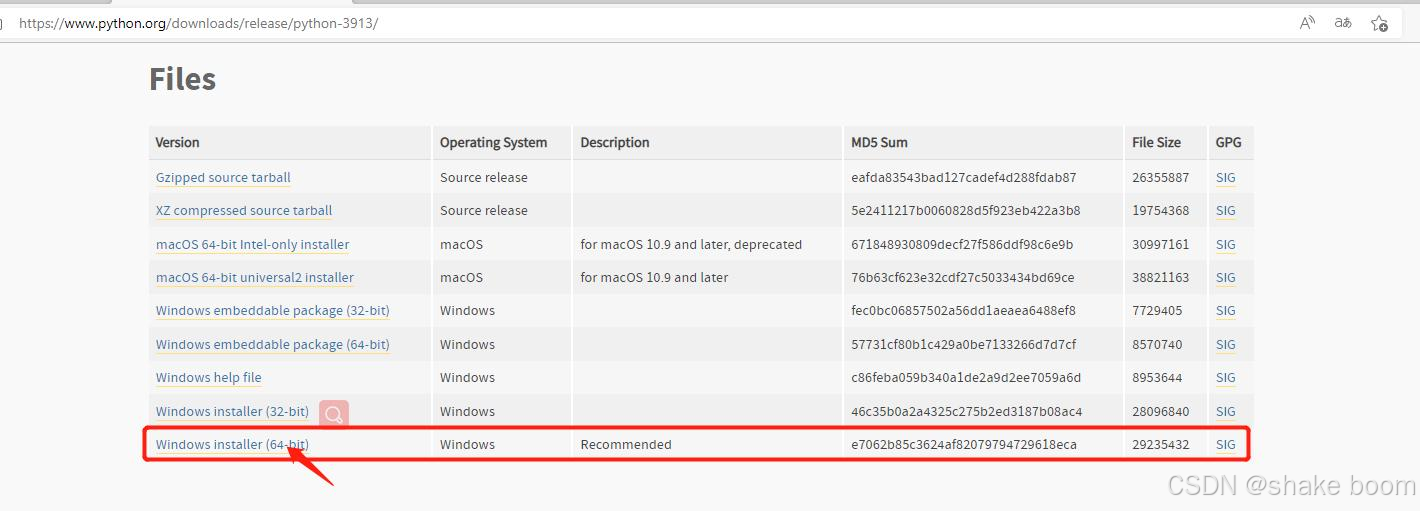Click file size 28096840
The height and width of the screenshot is (511, 1420).
tap(1160, 412)
